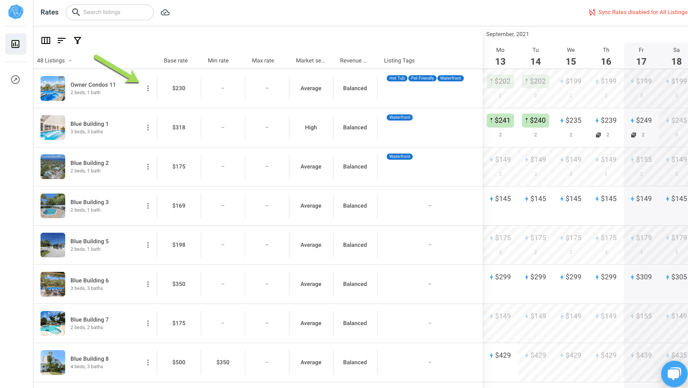Select Blue Building 1 $241 Monday rate
This screenshot has width=688, height=388.
pos(500,120)
